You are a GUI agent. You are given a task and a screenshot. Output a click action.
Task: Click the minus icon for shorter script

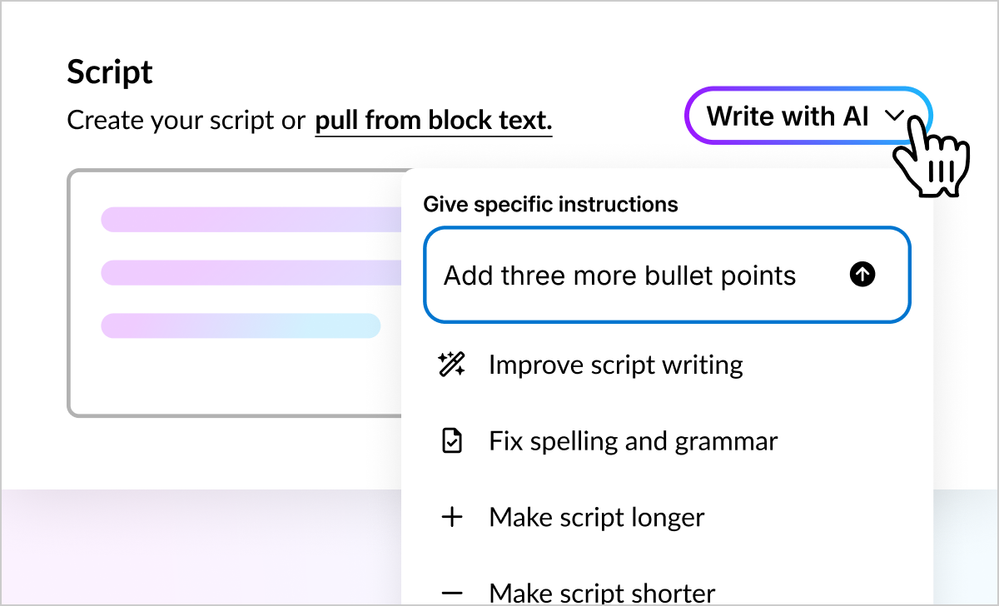coord(452,592)
